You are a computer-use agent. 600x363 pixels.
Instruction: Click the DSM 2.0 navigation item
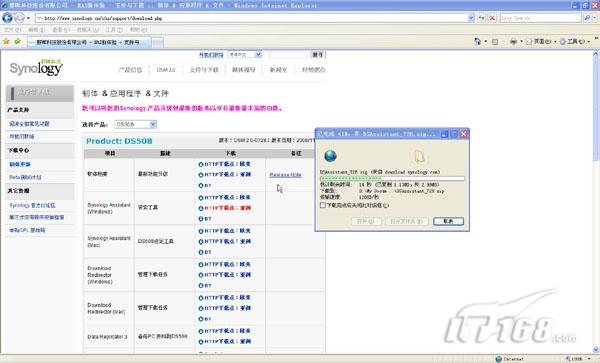(x=166, y=70)
